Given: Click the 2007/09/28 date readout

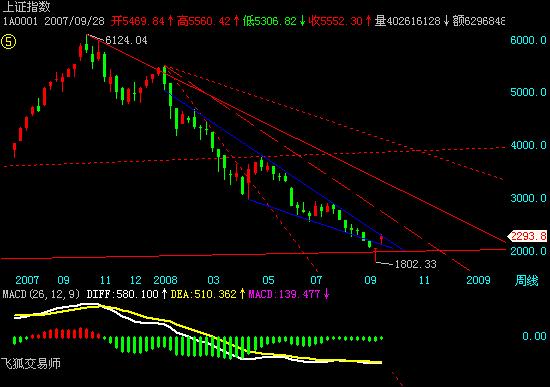Looking at the screenshot, I should (x=74, y=21).
